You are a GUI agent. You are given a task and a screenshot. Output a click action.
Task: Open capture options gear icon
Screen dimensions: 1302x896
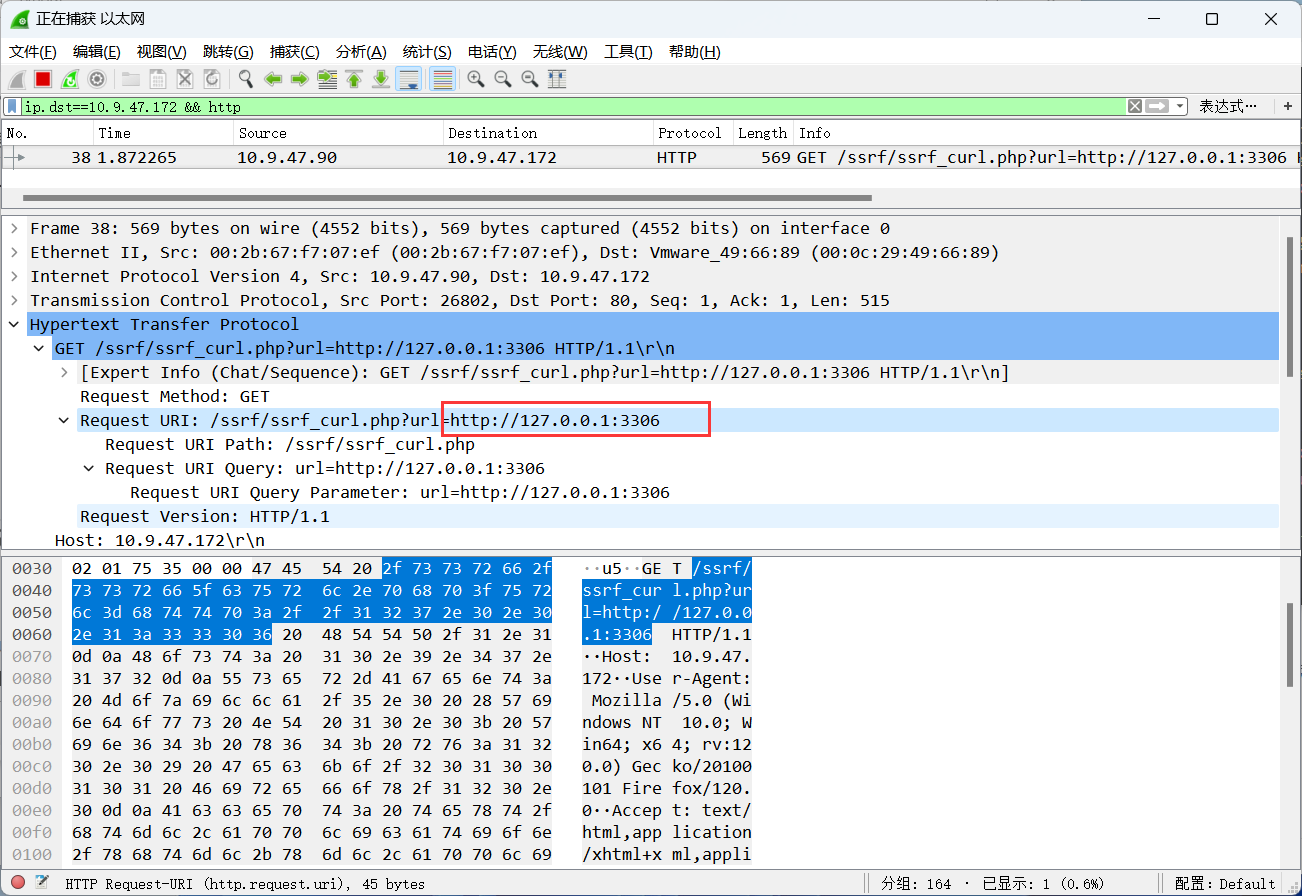click(97, 79)
